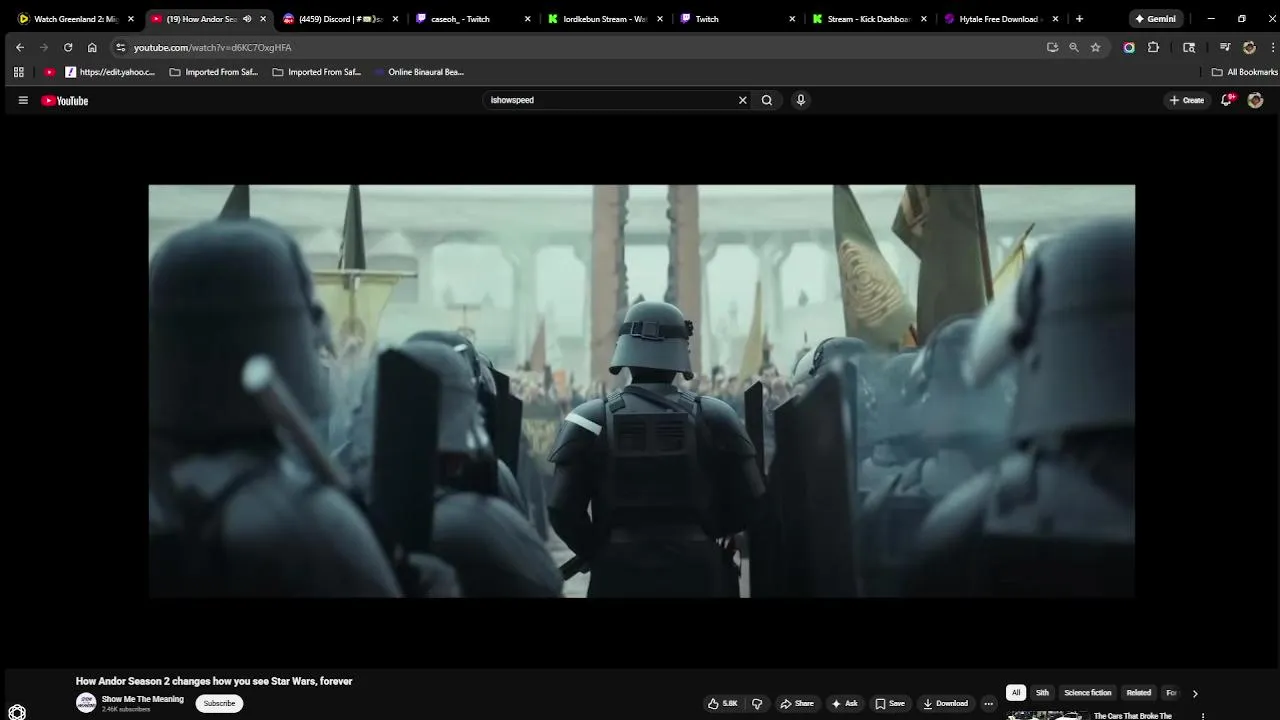This screenshot has width=1280, height=720.
Task: Click the YouTube Create button
Action: 1187,100
